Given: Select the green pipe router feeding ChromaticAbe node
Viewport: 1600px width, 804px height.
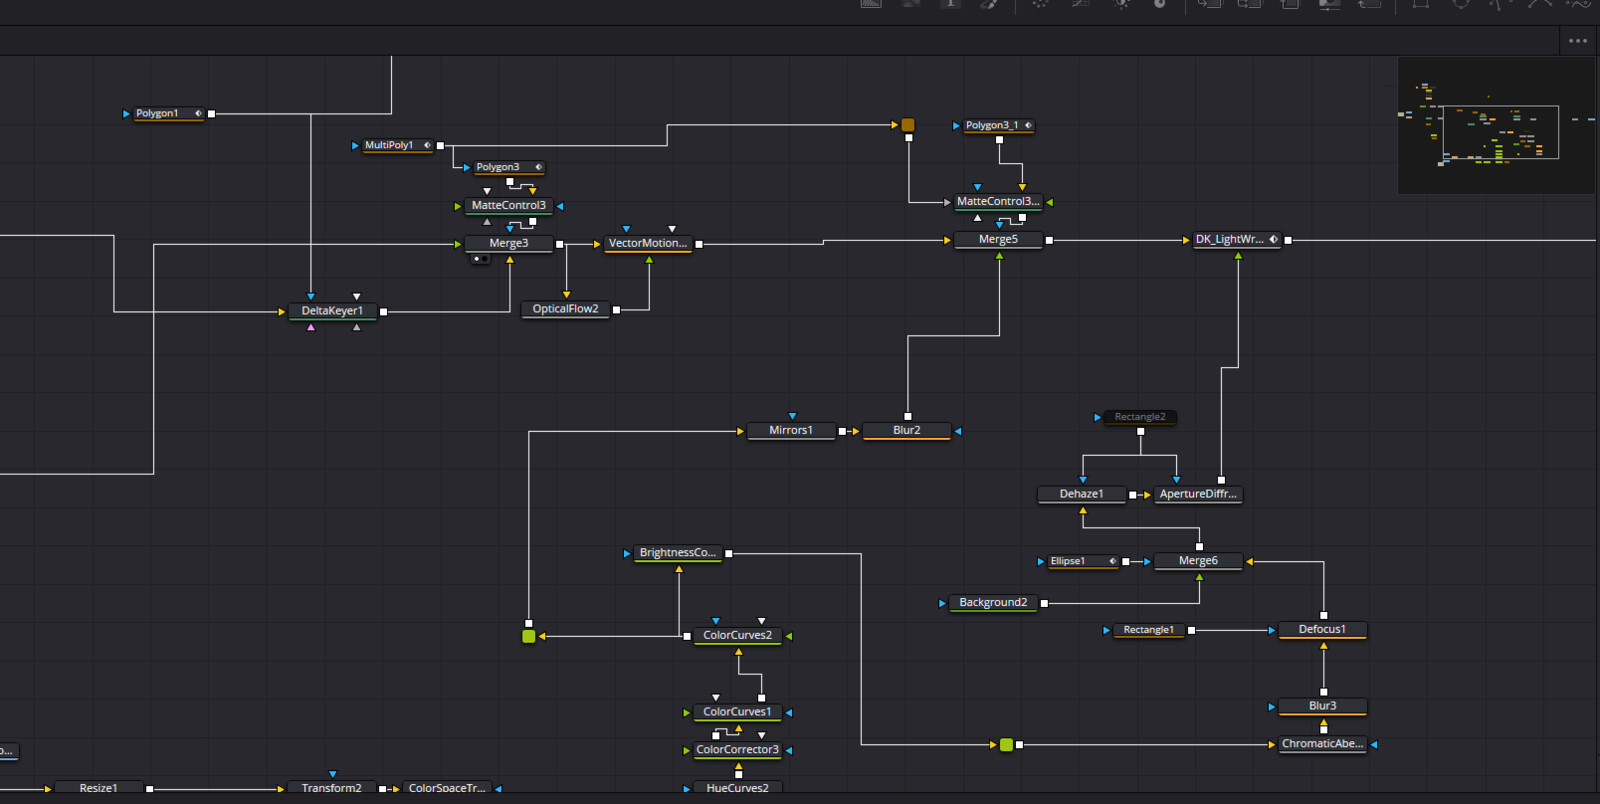Looking at the screenshot, I should [x=1006, y=744].
